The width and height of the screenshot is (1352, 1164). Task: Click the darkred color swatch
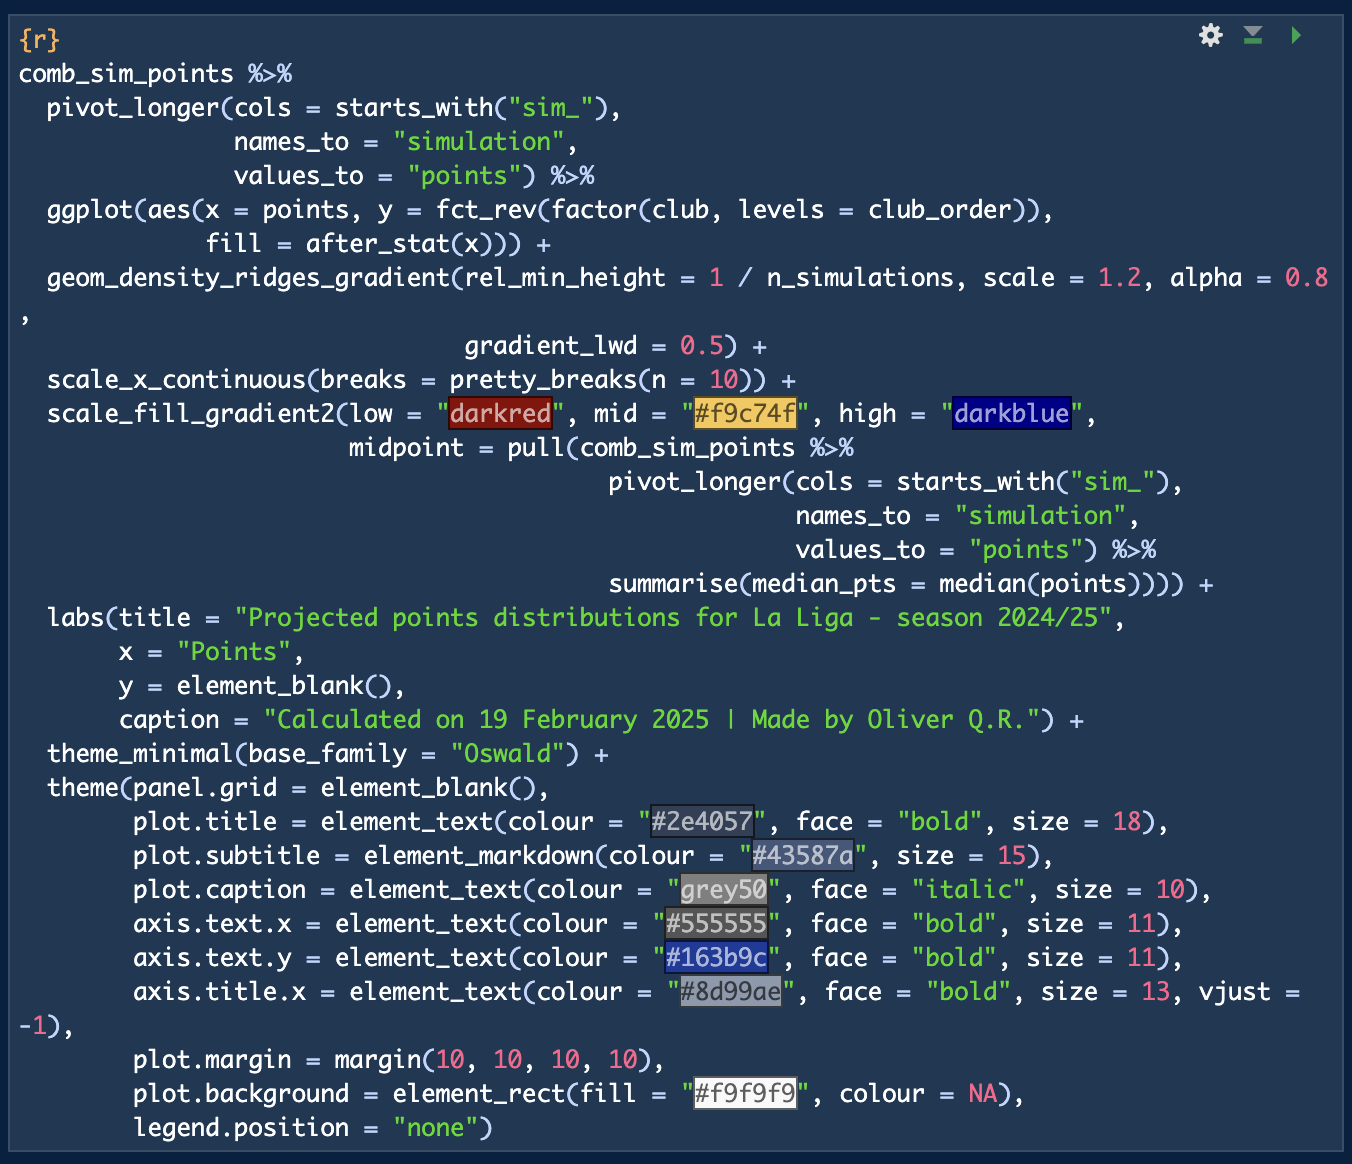coord(500,413)
